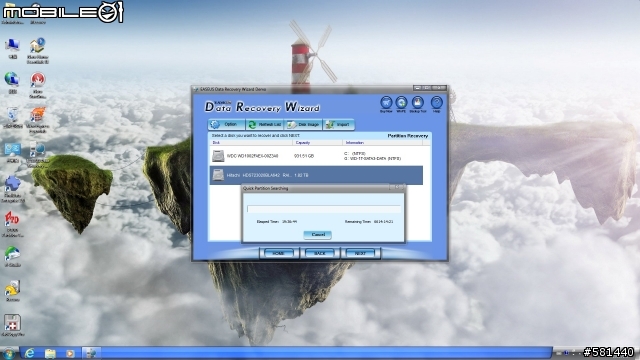The image size is (640, 360).
Task: Select the 931.51 GB capacity cell
Action: [304, 156]
